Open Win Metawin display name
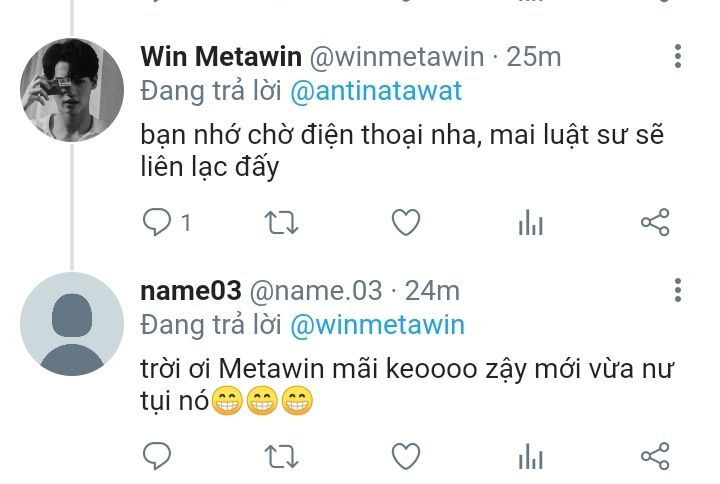720x484 pixels. (221, 56)
